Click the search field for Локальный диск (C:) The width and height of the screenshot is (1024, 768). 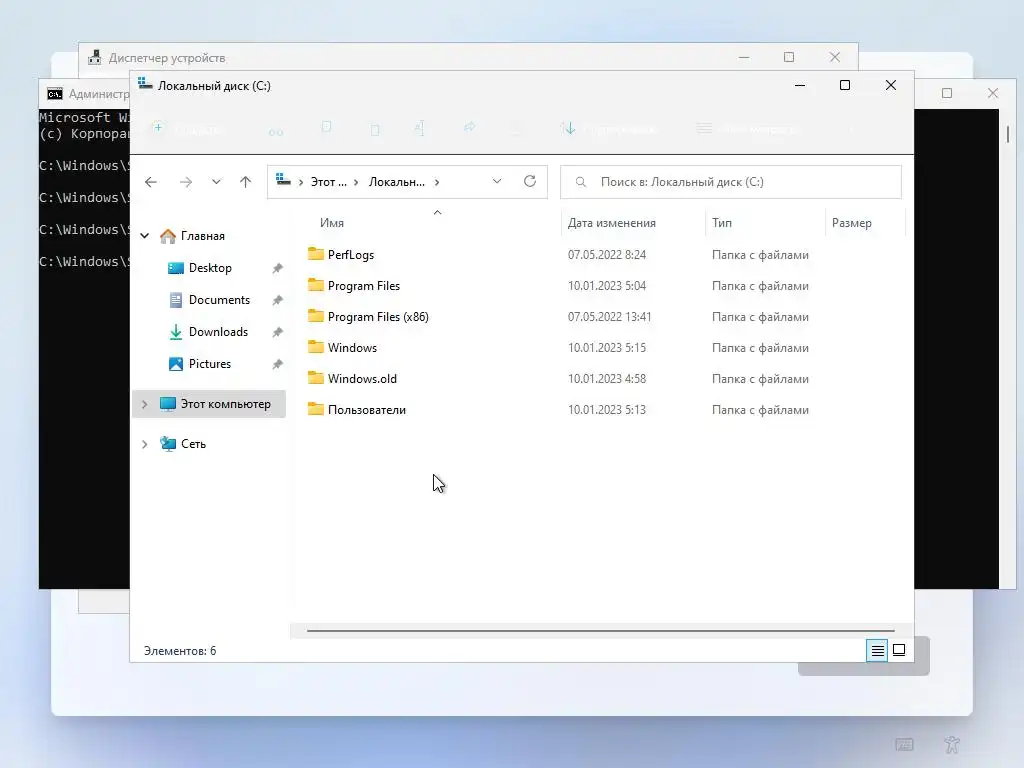tap(731, 182)
